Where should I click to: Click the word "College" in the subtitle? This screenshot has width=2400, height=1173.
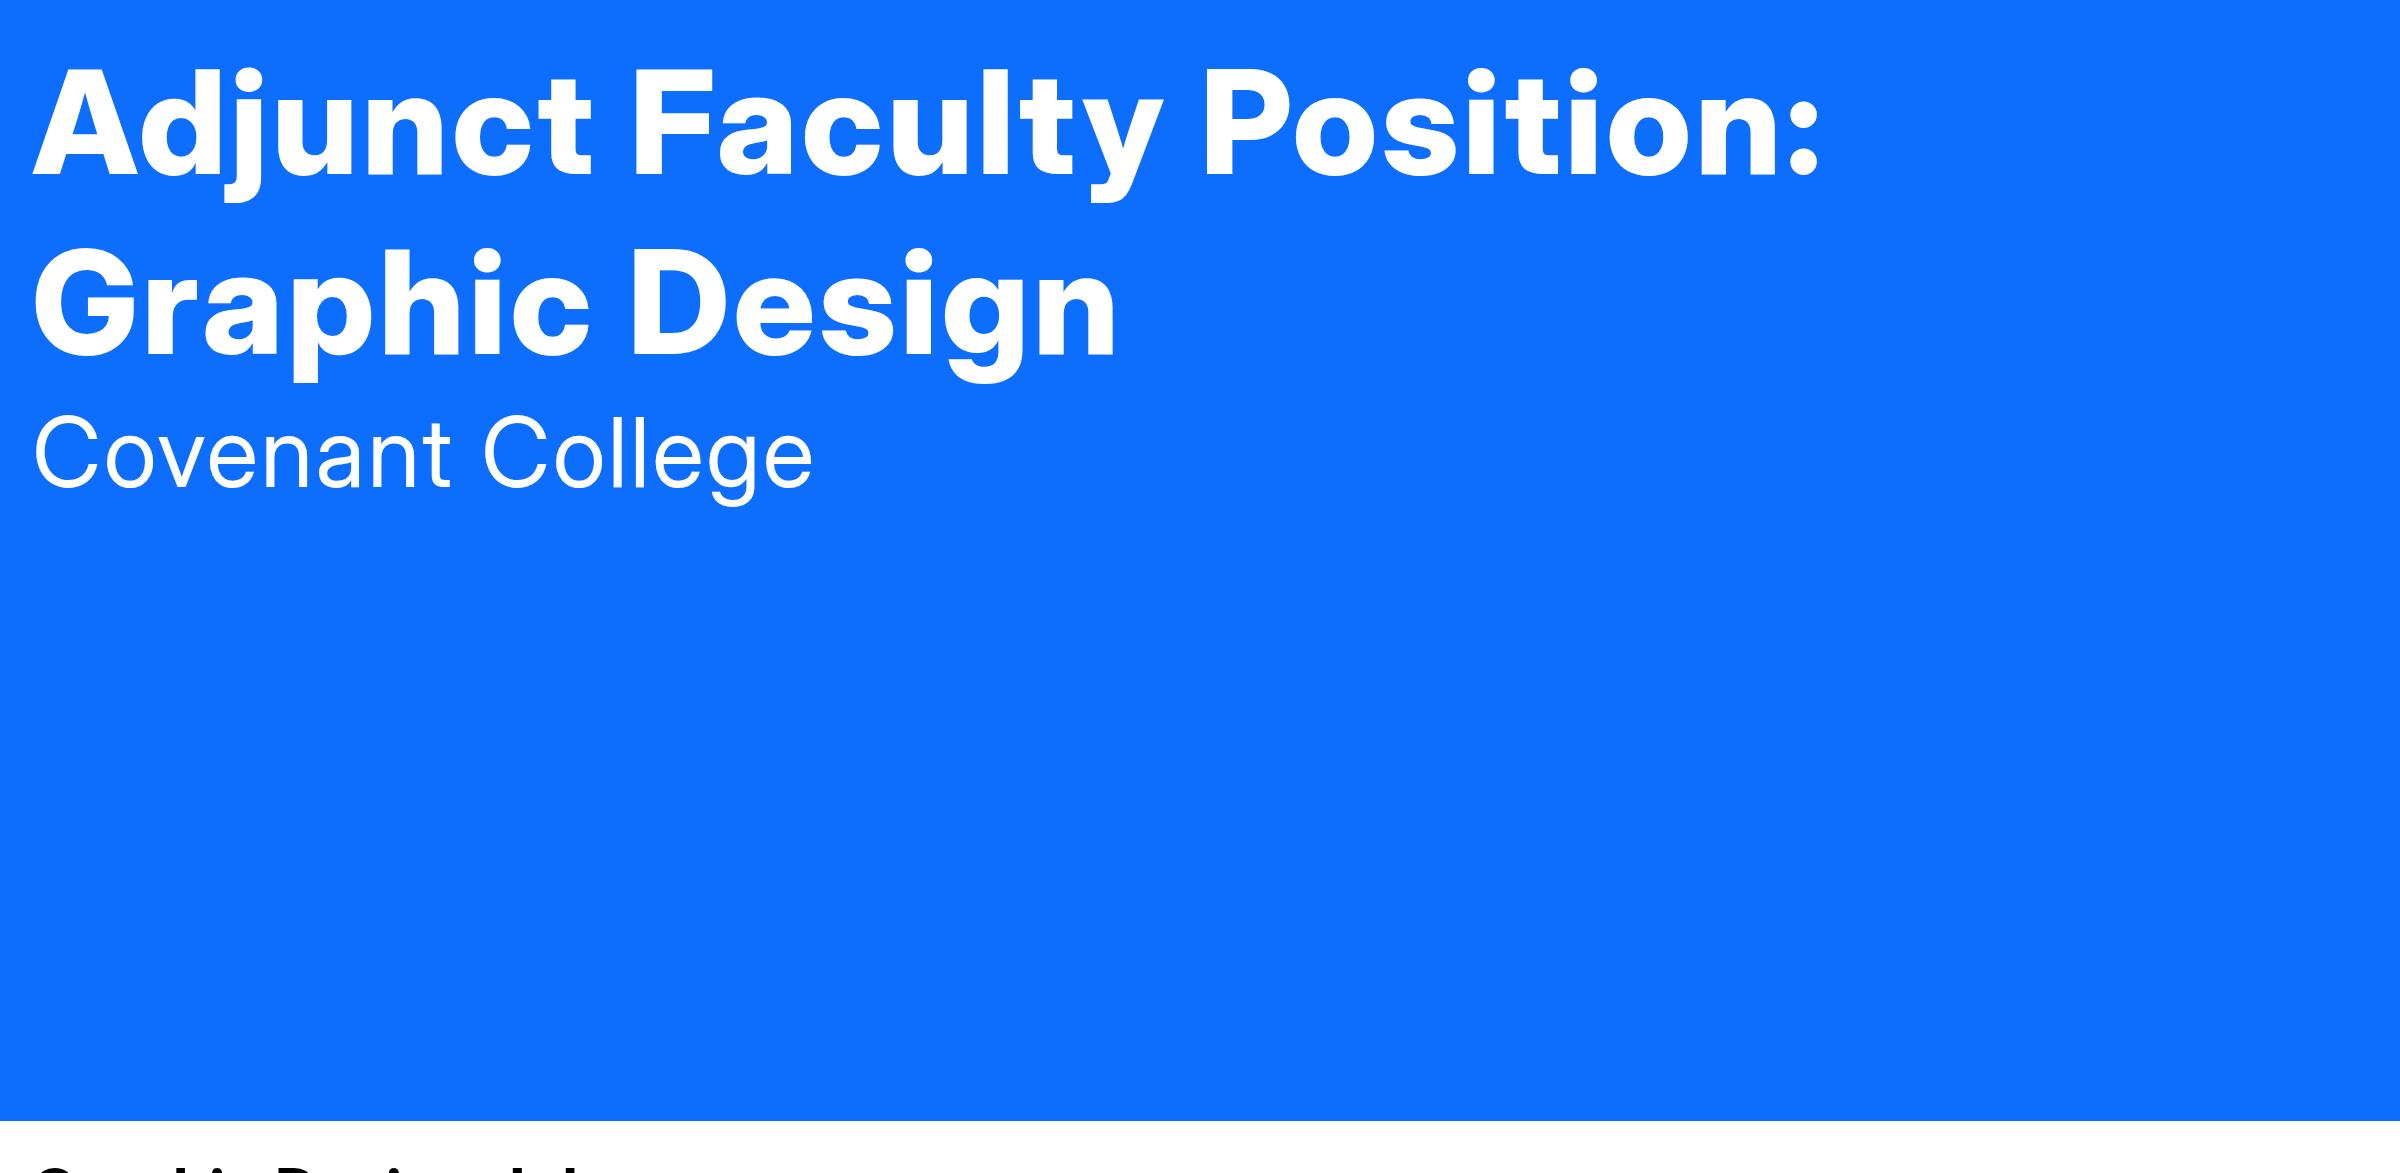647,456
